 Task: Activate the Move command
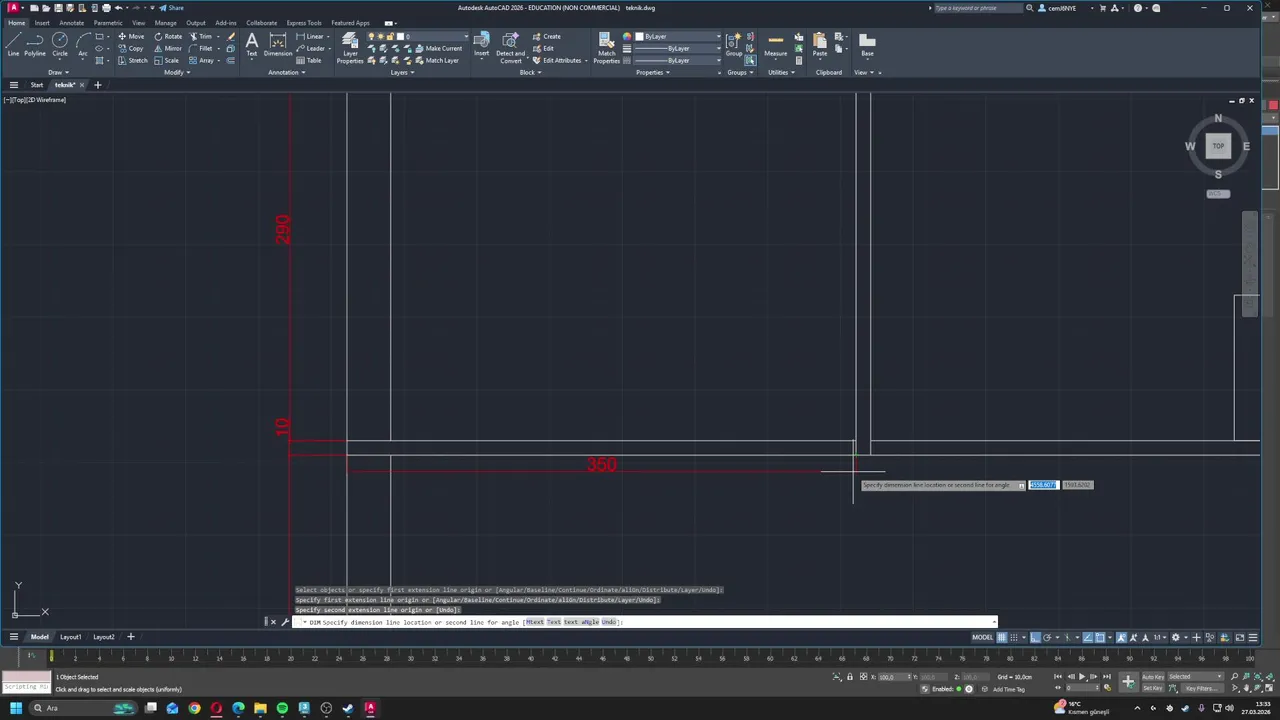click(131, 36)
